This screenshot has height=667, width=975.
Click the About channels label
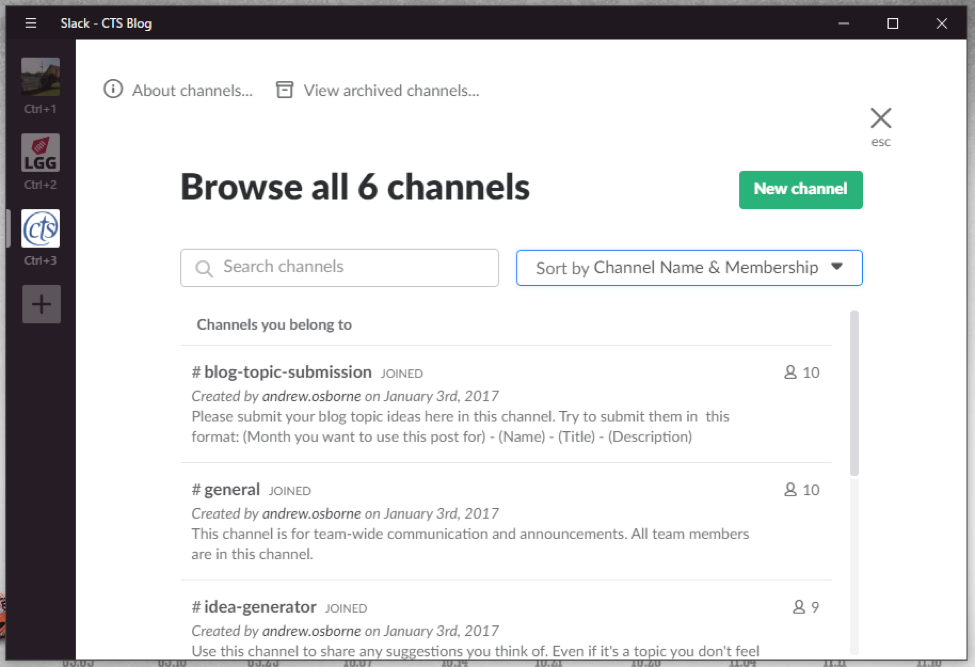click(x=192, y=90)
